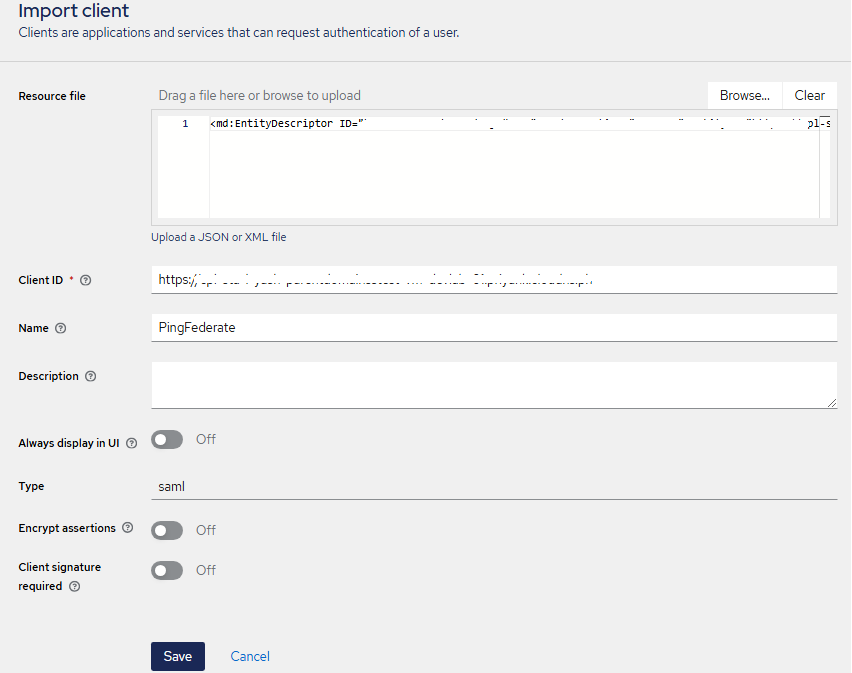Show help for Always display in UI
The width and height of the screenshot is (852, 673).
(x=132, y=444)
